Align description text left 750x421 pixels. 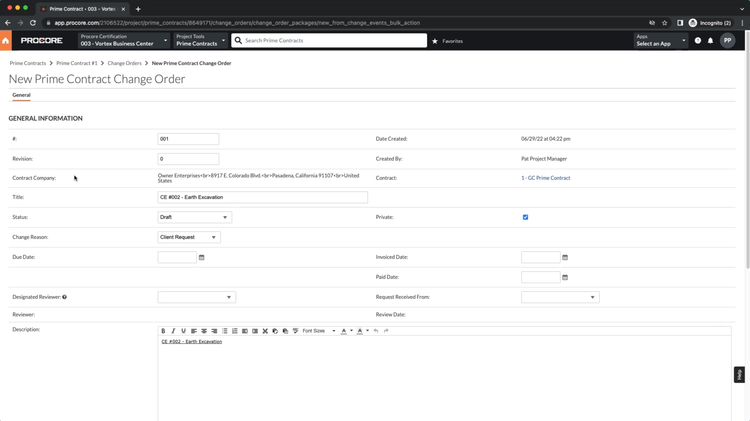pos(194,331)
